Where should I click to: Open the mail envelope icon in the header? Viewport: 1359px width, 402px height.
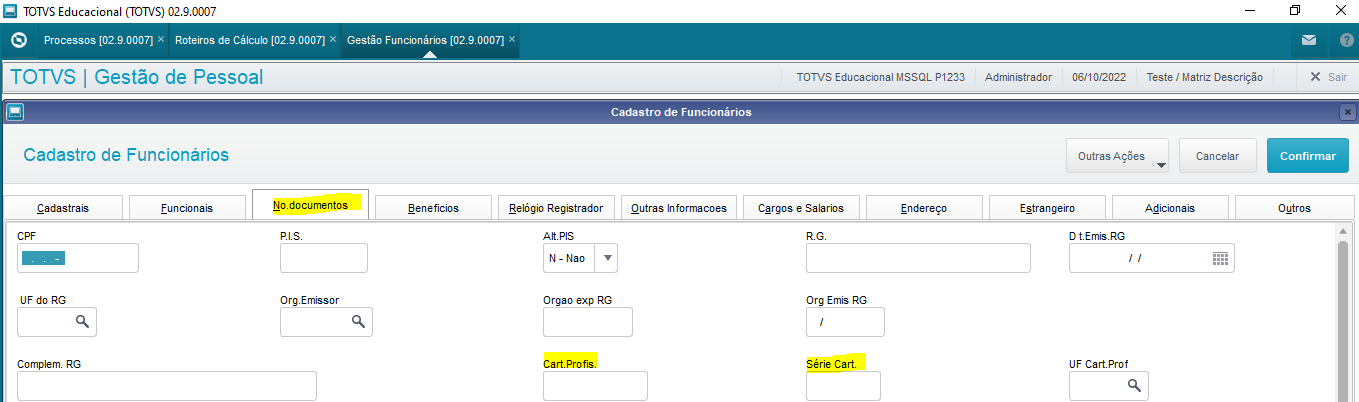point(1308,40)
